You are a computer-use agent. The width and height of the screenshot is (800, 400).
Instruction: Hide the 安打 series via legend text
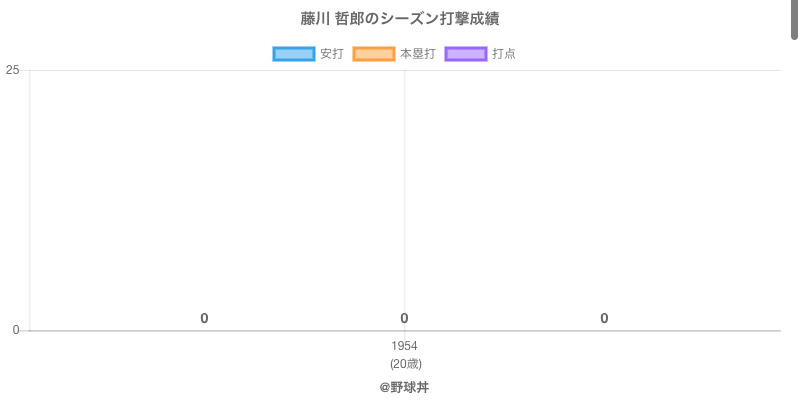click(331, 54)
